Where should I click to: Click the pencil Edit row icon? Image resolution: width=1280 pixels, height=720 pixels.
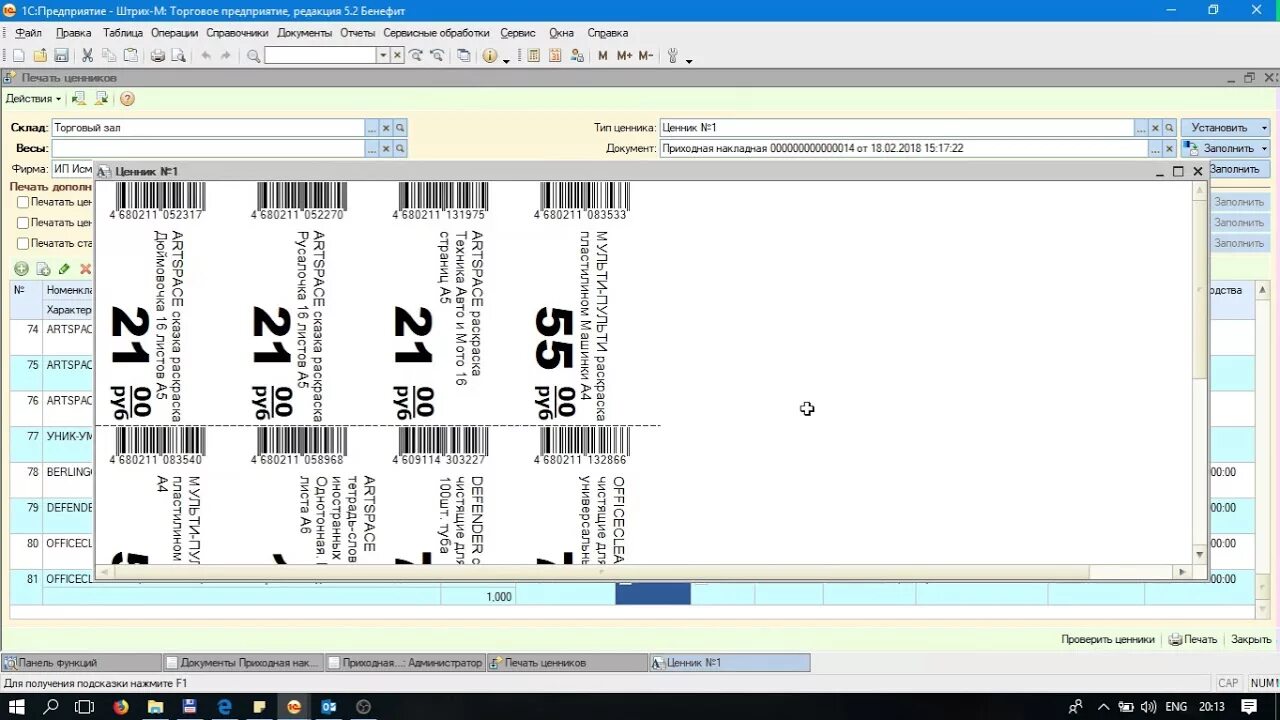(64, 269)
